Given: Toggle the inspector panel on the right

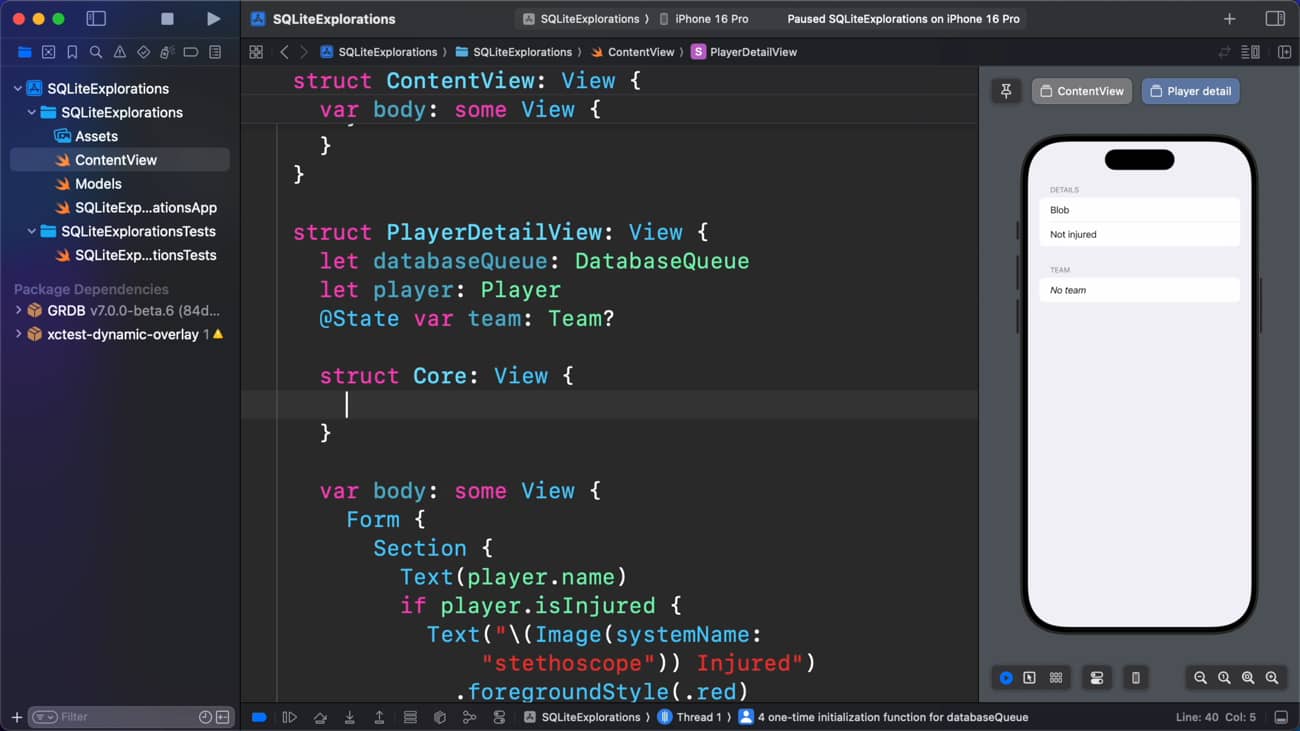Looking at the screenshot, I should point(1275,19).
